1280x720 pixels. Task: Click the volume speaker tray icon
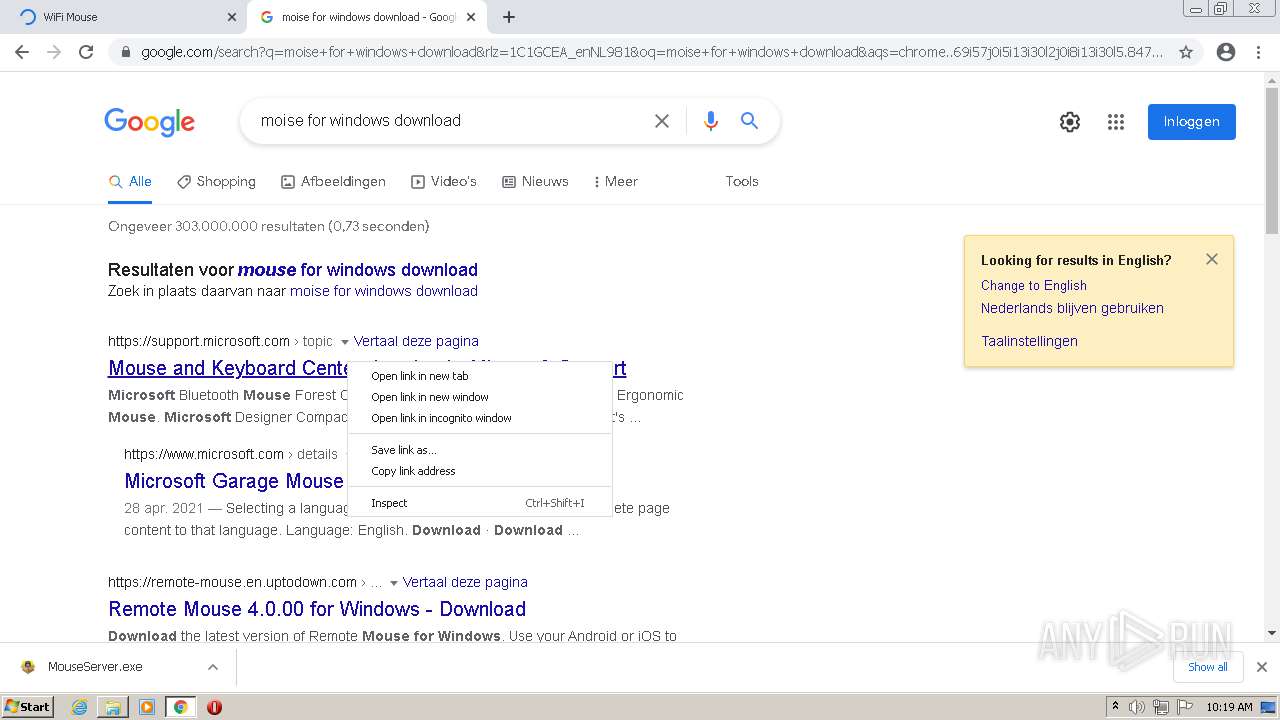pyautogui.click(x=1137, y=707)
